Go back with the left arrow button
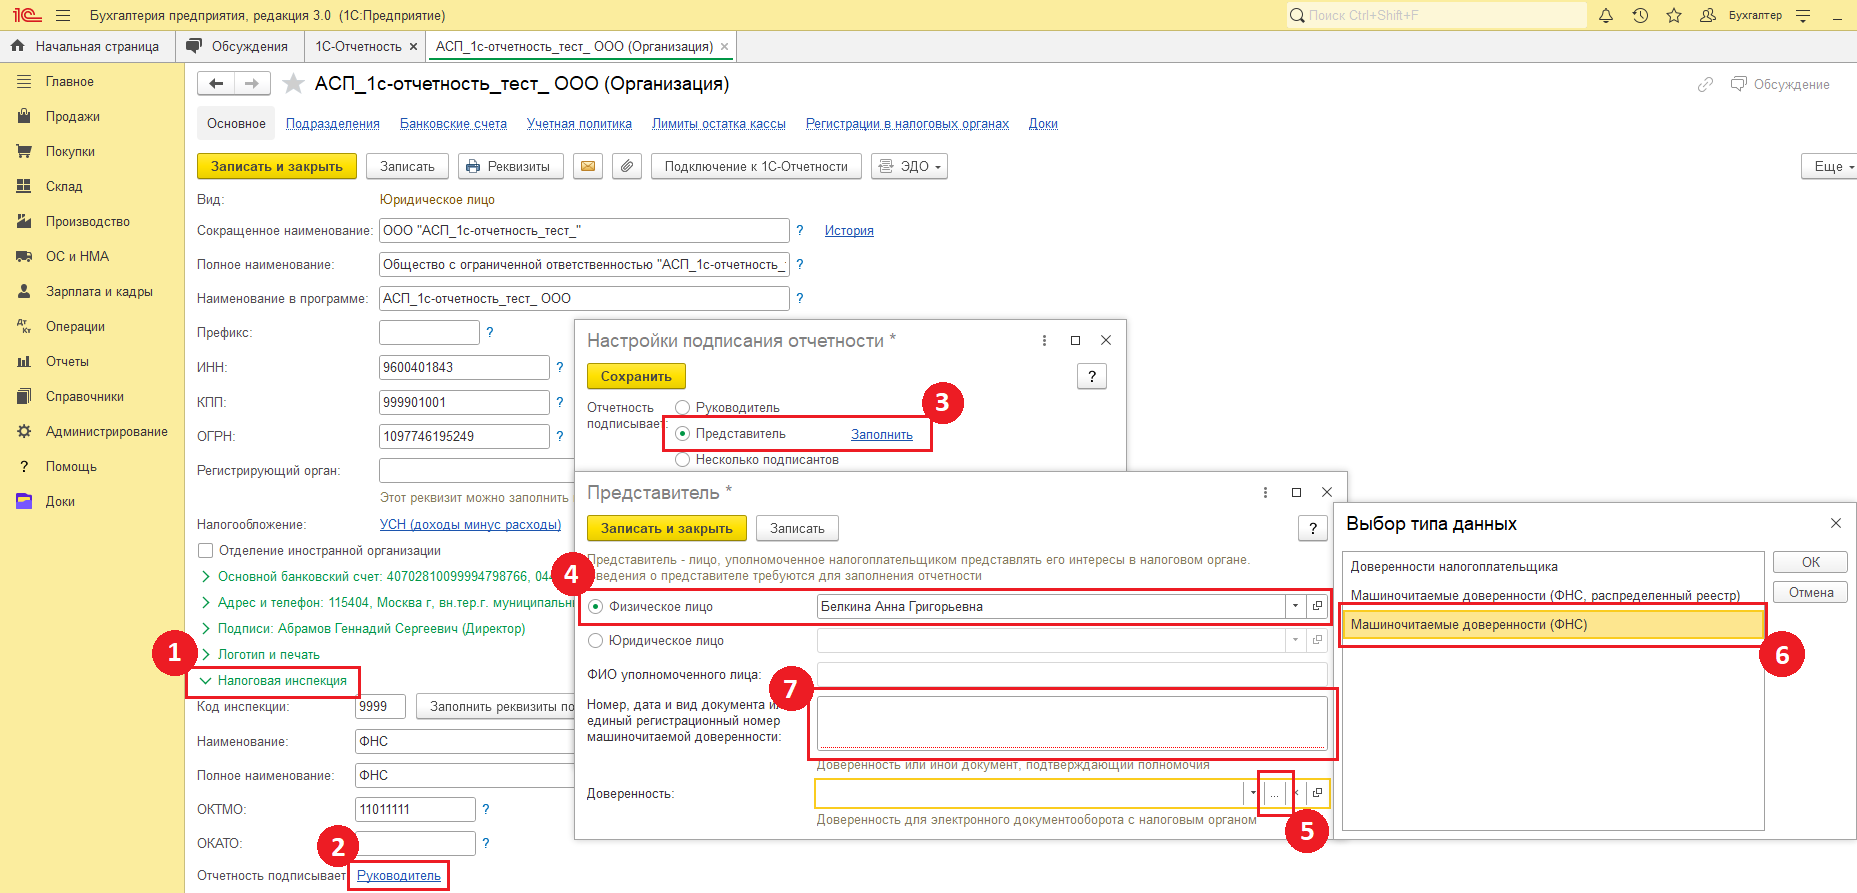The image size is (1857, 893). 216,84
